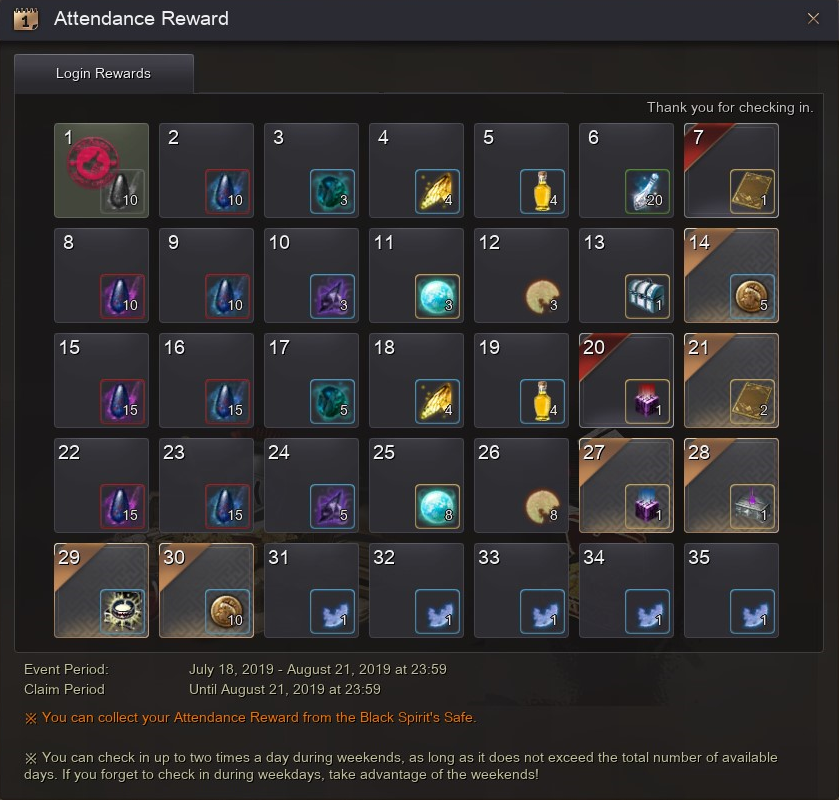Select the day 11 cyan orb icon
Image resolution: width=839 pixels, height=800 pixels.
[438, 296]
